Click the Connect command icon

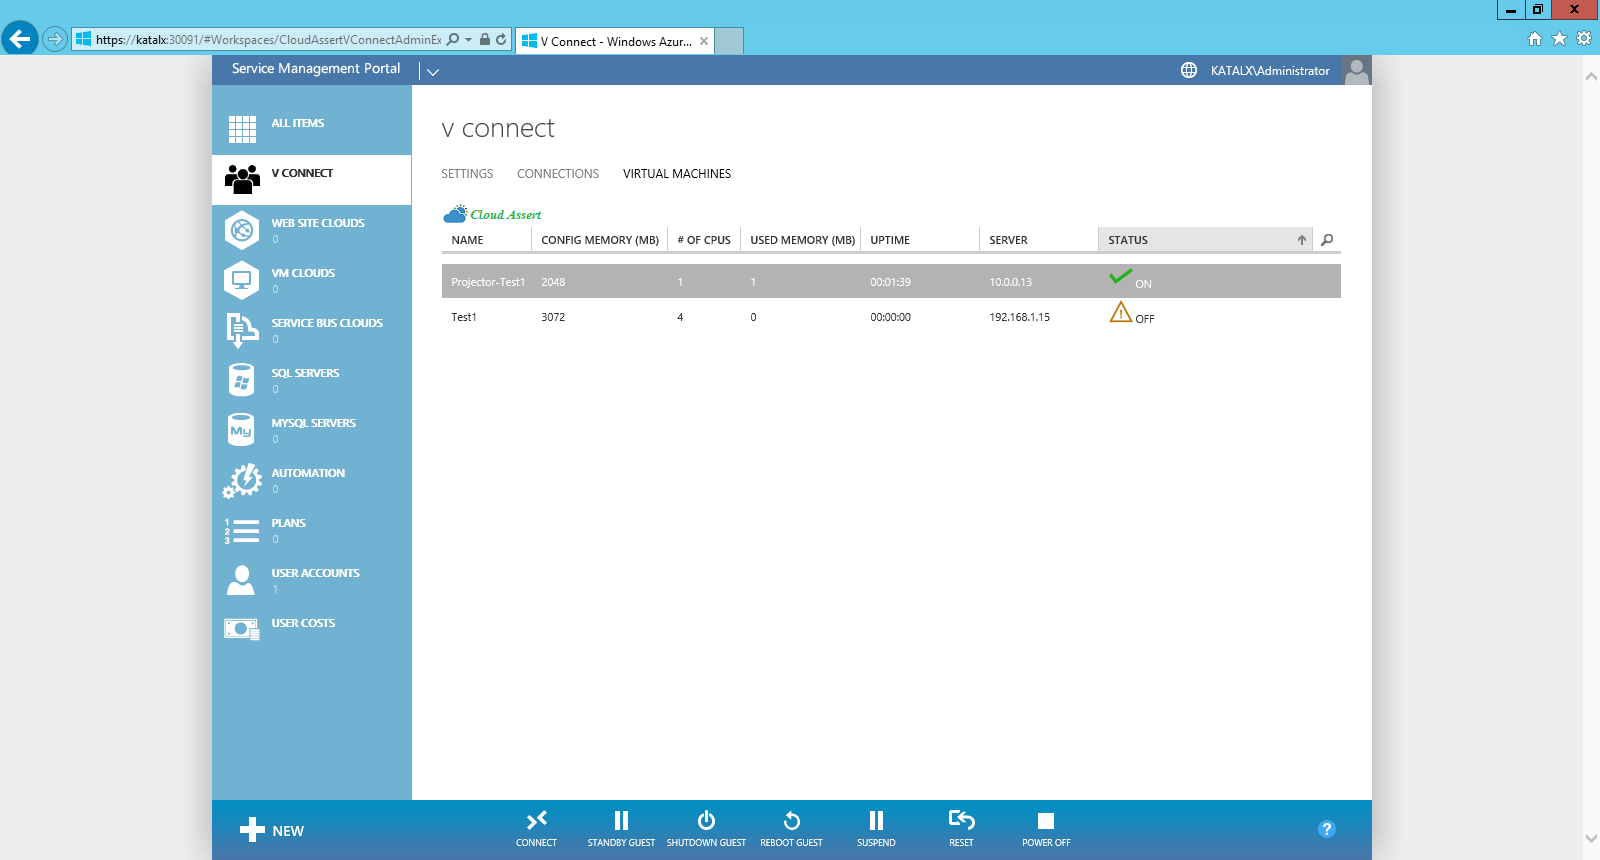click(537, 820)
